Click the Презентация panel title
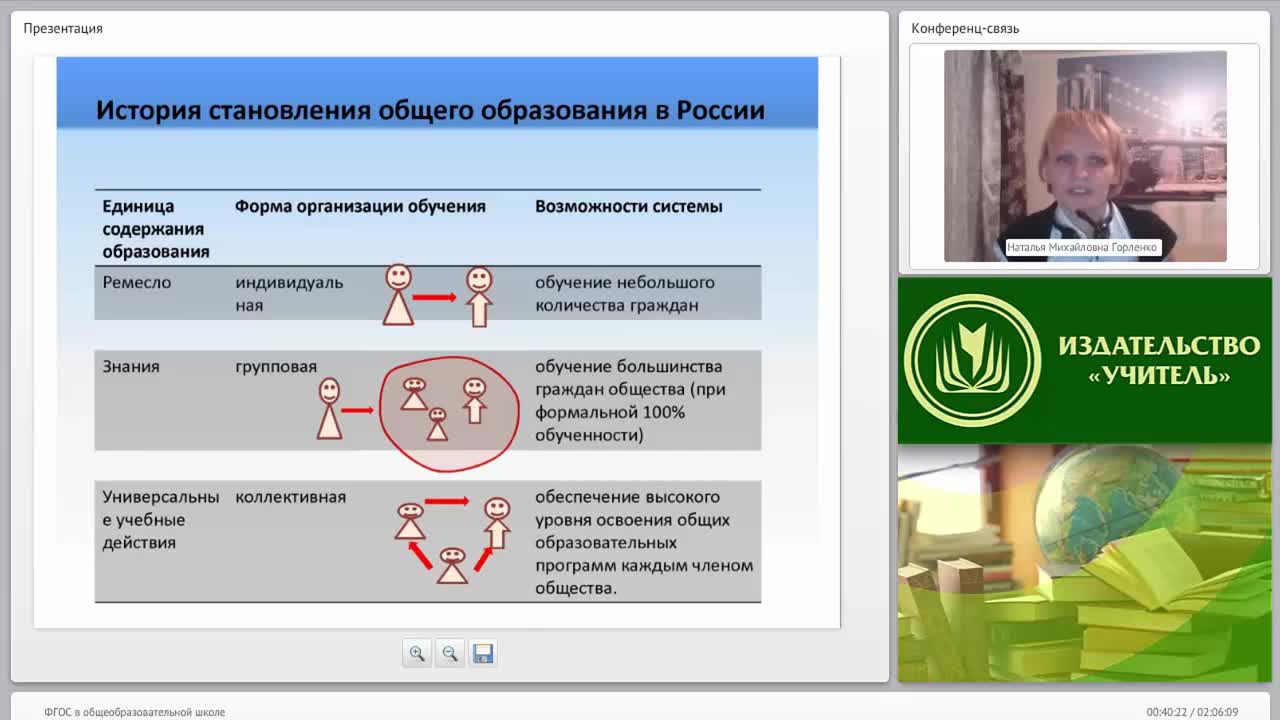 click(x=63, y=28)
